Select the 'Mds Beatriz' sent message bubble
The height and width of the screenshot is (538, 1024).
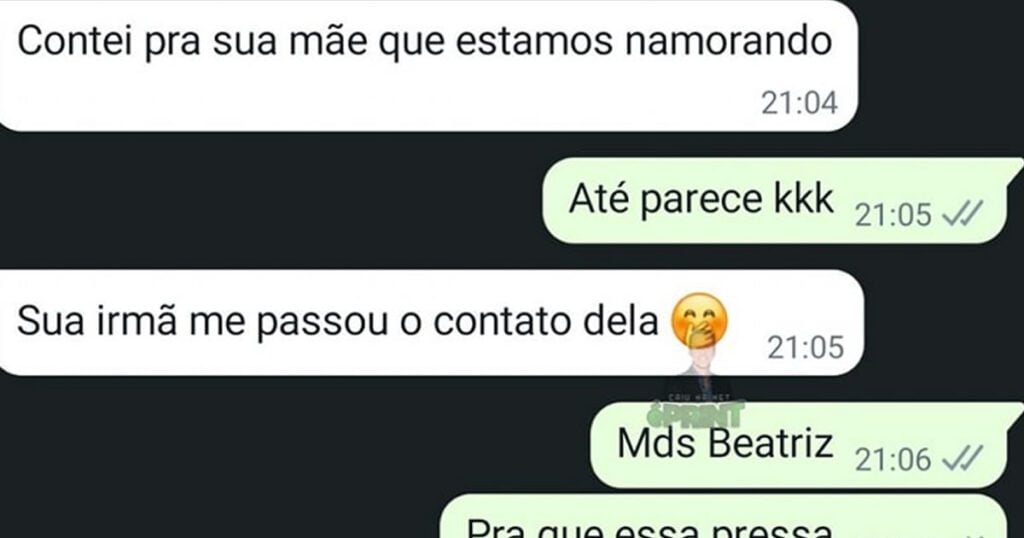[806, 445]
